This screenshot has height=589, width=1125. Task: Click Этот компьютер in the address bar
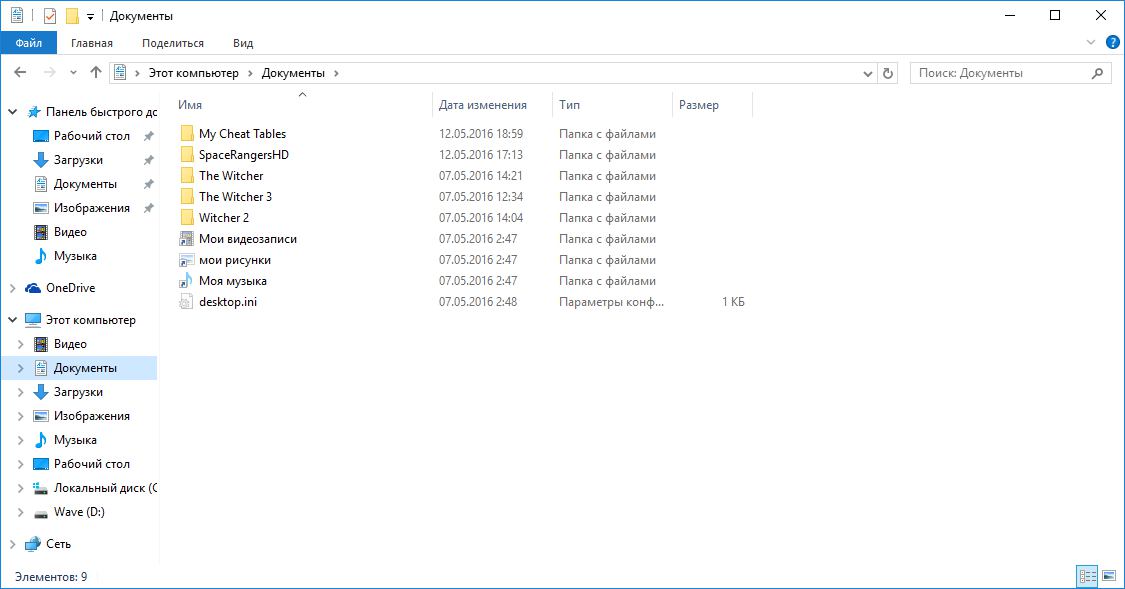tap(194, 73)
